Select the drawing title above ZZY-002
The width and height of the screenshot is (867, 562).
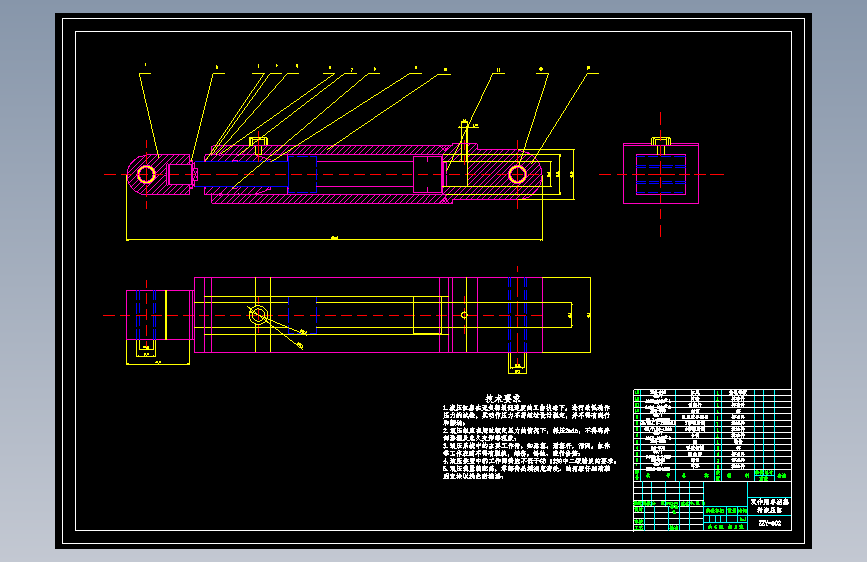pos(770,506)
